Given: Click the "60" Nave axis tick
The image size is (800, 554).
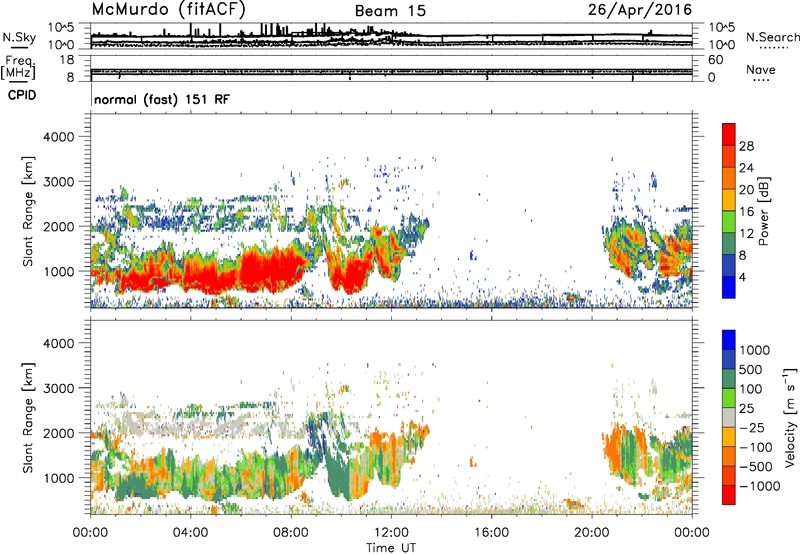Looking at the screenshot, I should coord(715,60).
